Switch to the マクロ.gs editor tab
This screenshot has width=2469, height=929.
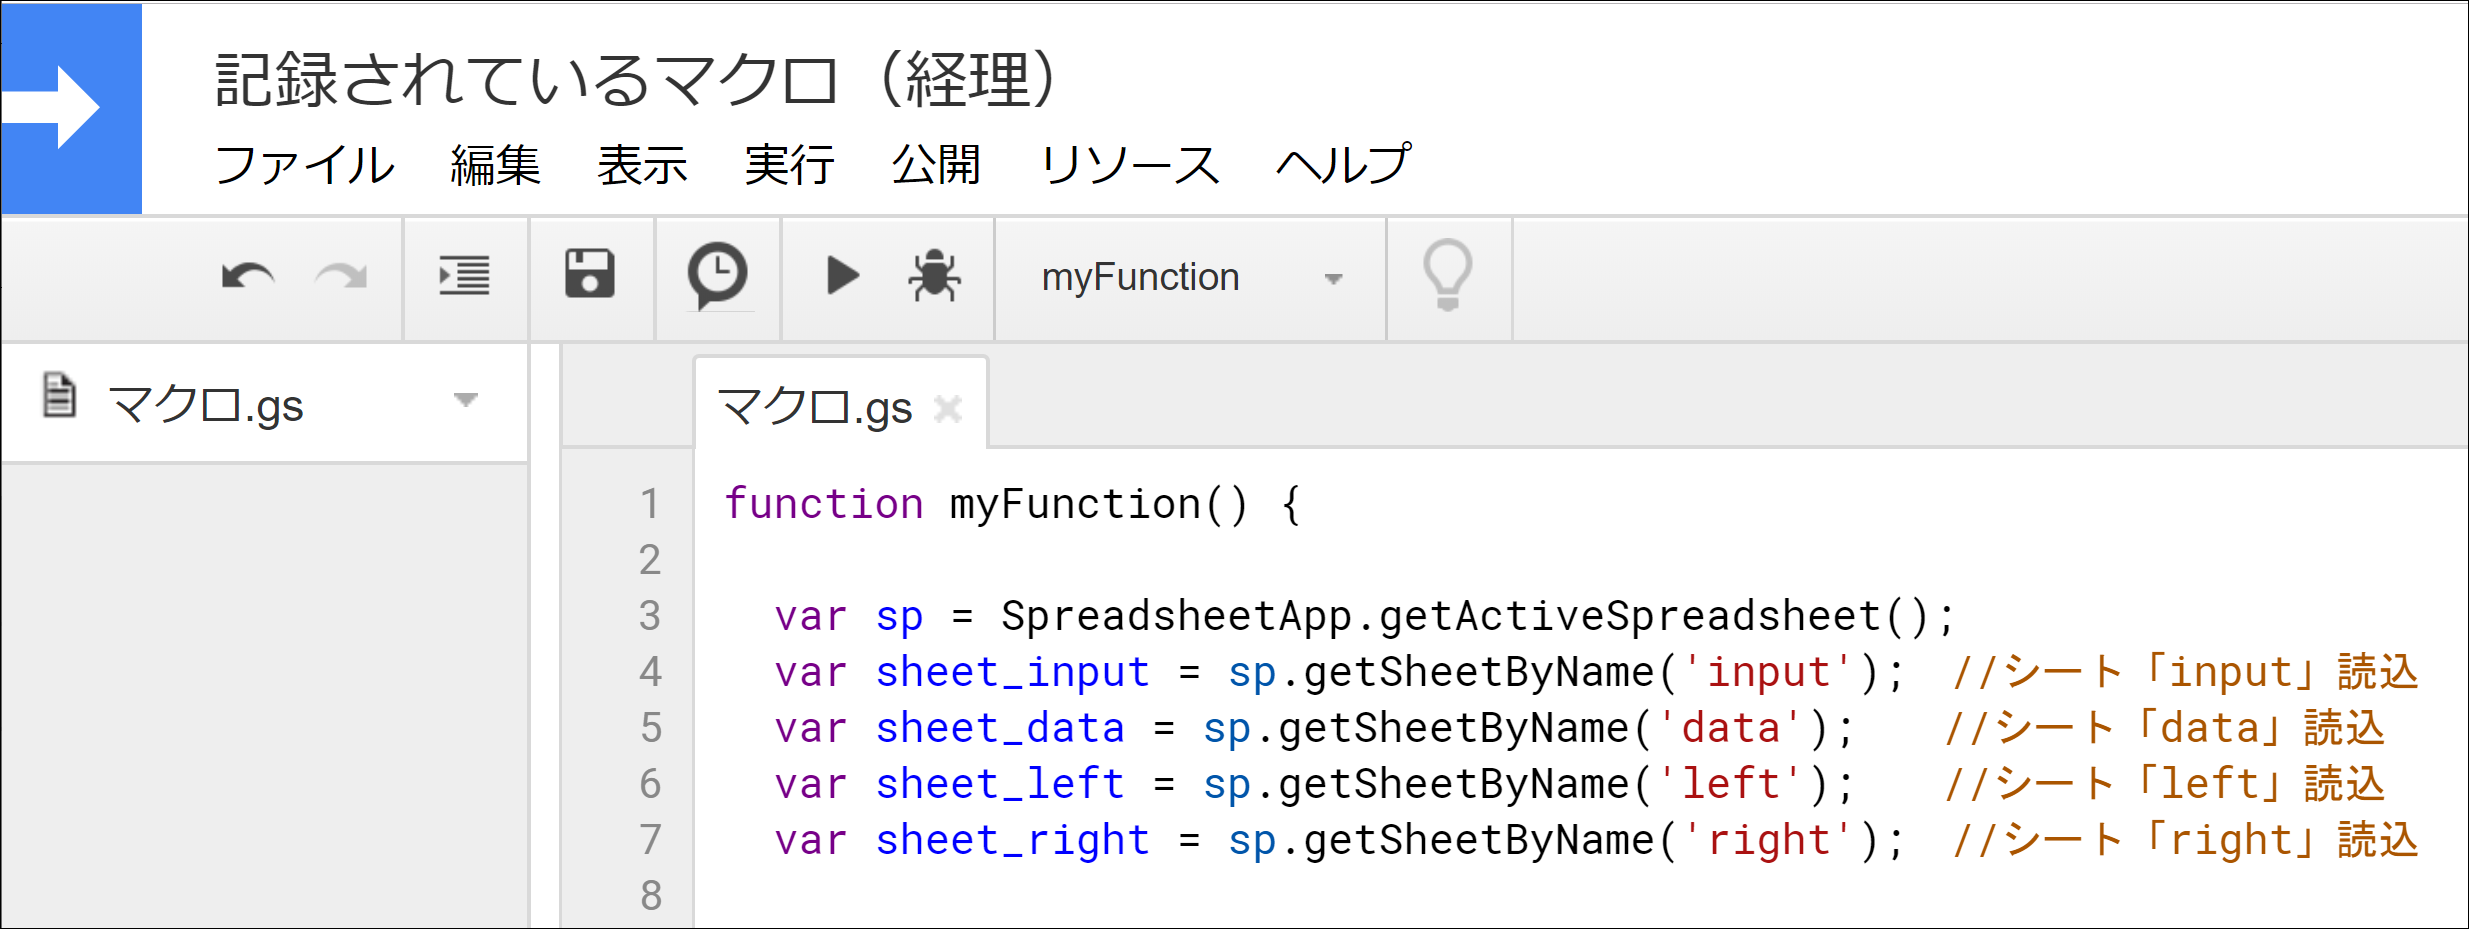[x=815, y=407]
